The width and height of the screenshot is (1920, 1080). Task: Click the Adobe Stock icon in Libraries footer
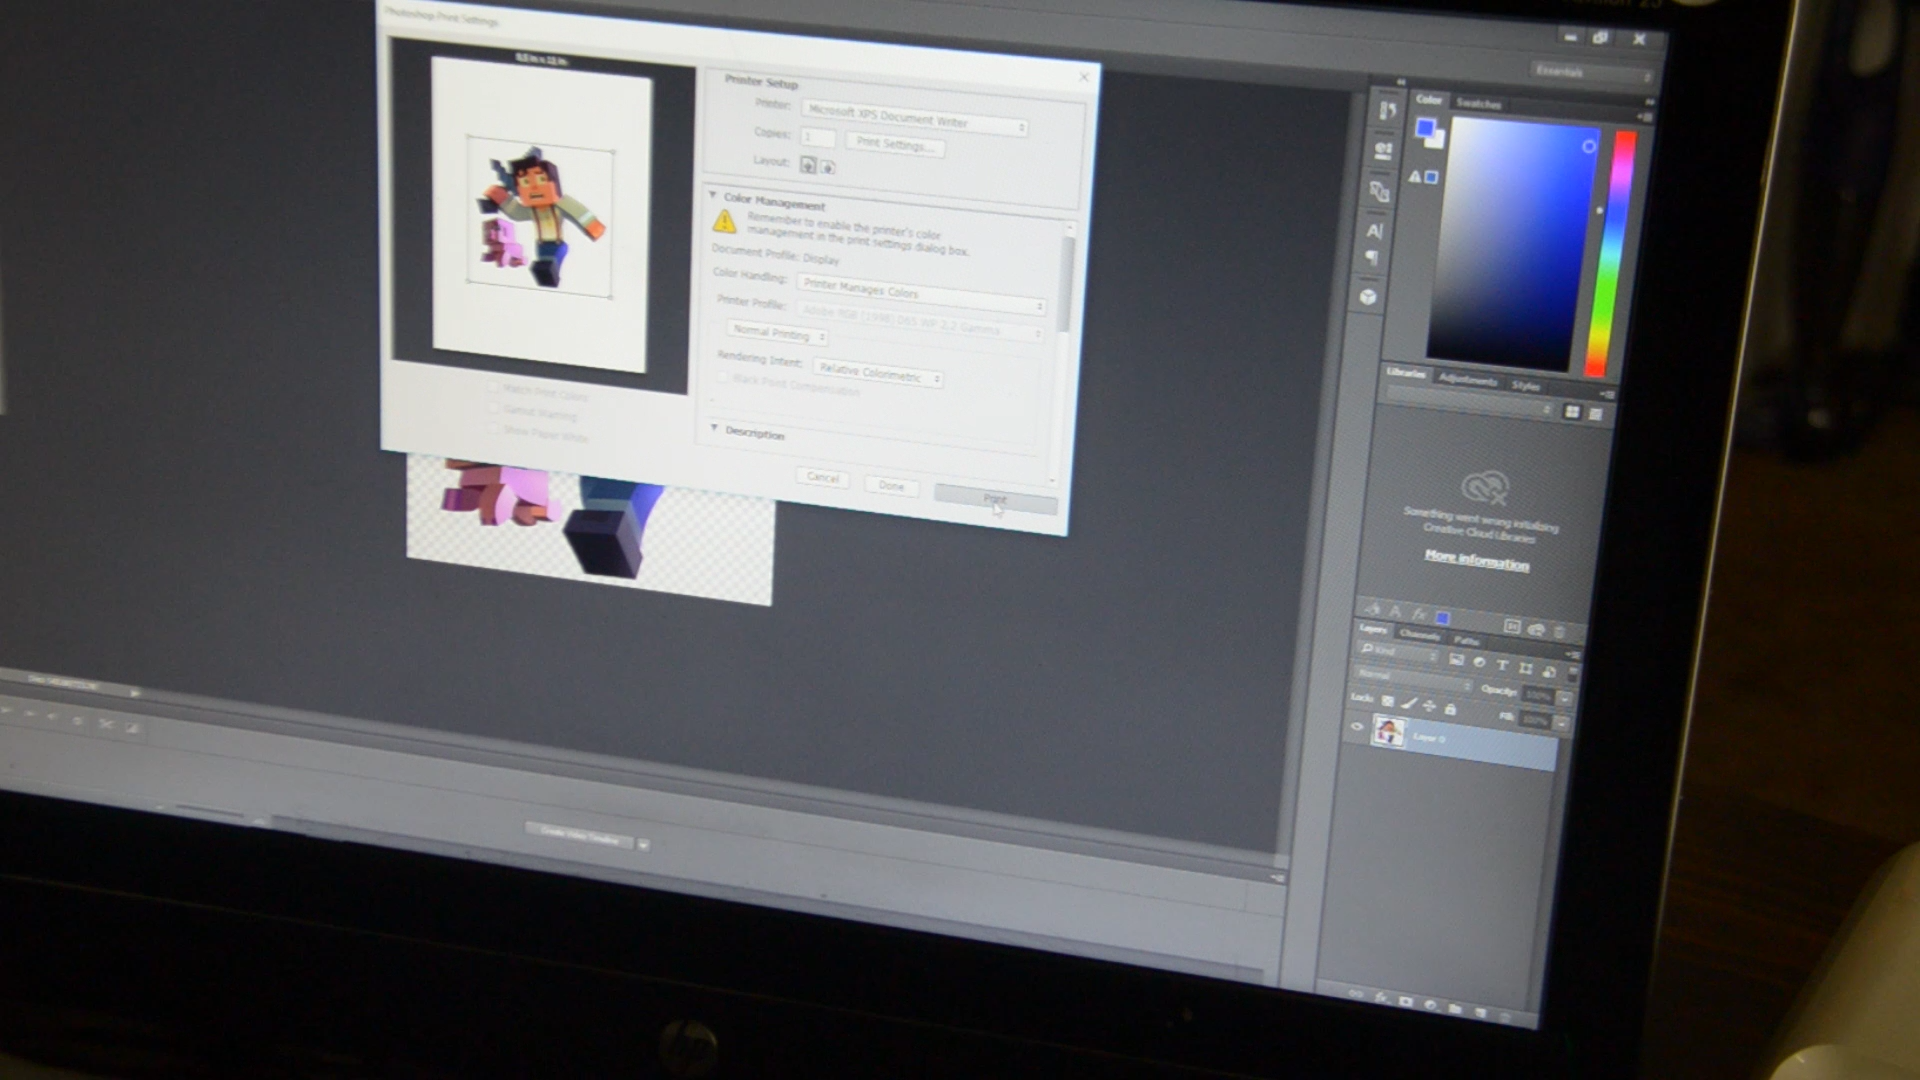click(1512, 627)
